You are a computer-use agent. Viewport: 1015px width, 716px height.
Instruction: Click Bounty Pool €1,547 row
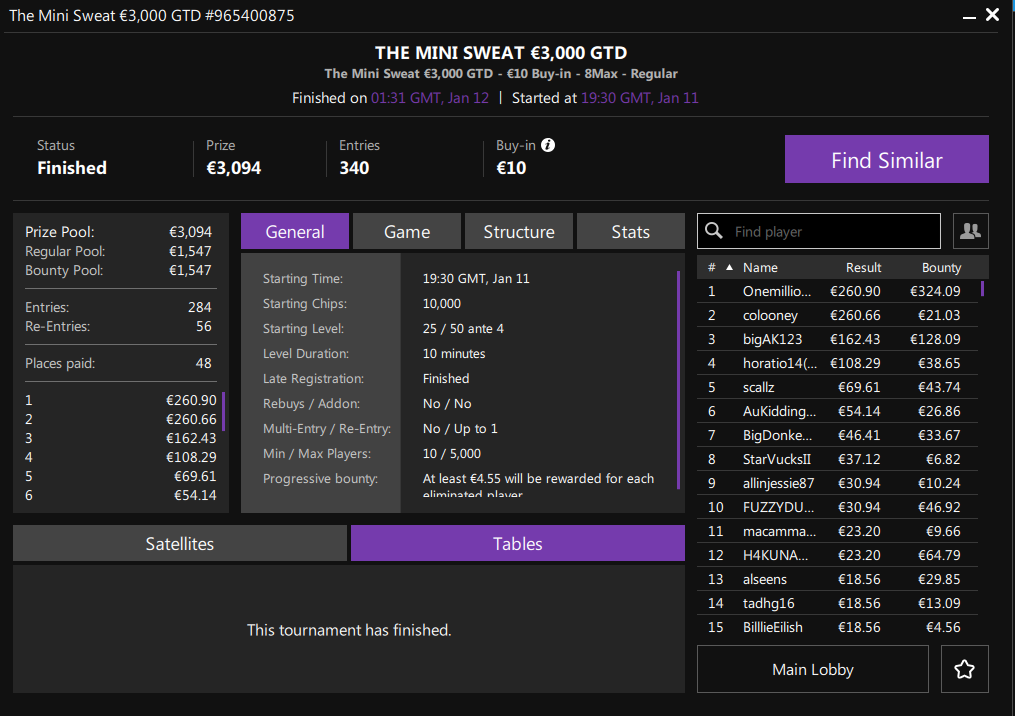[x=118, y=270]
